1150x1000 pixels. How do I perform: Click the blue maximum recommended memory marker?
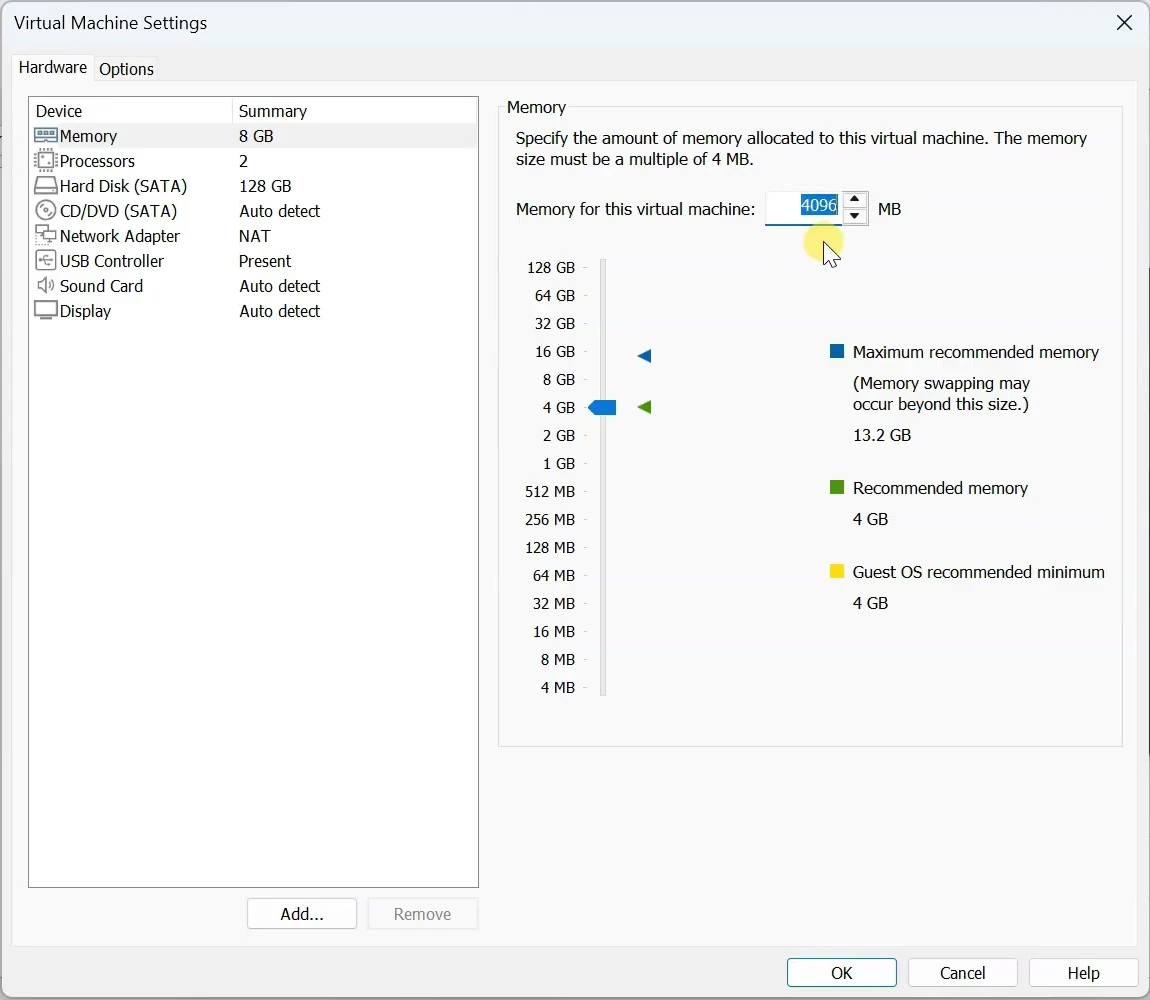(x=644, y=356)
